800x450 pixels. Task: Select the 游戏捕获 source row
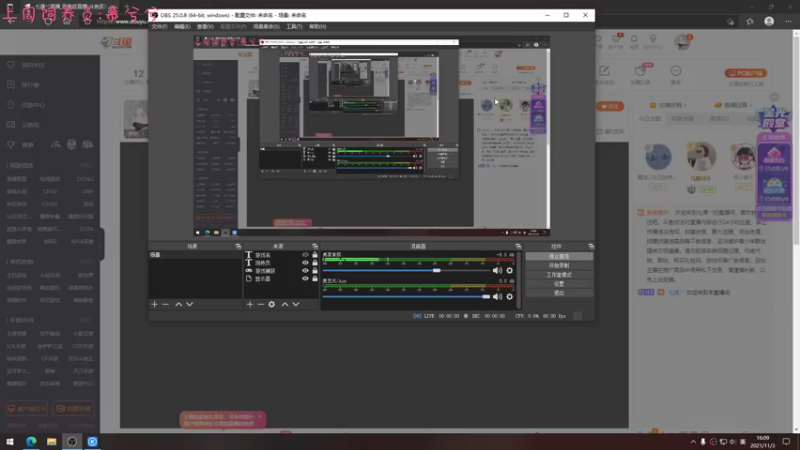281,271
